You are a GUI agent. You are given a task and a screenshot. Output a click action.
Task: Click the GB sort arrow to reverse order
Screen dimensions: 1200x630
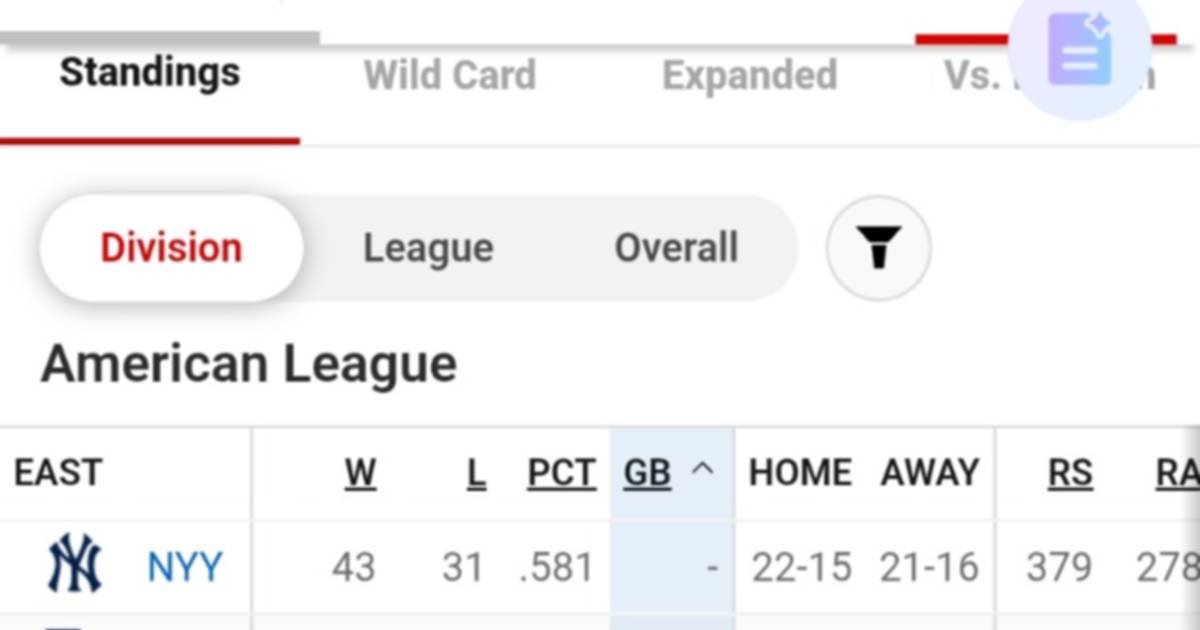pyautogui.click(x=703, y=470)
